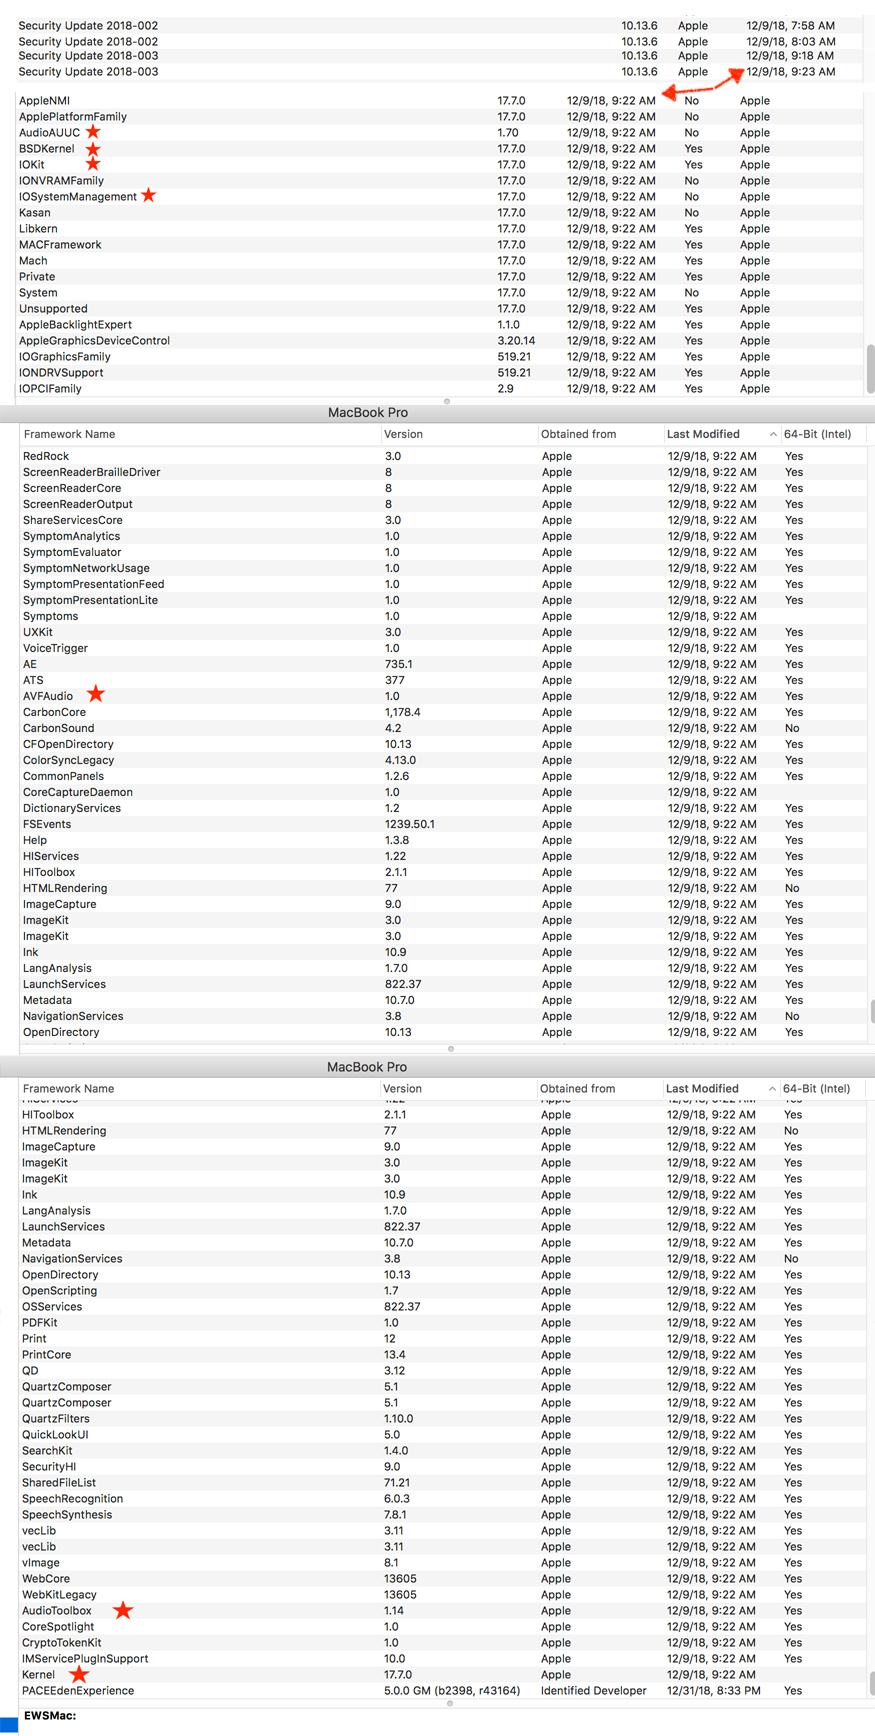Select the MACFramework row
This screenshot has height=1736, width=875.
(440, 244)
